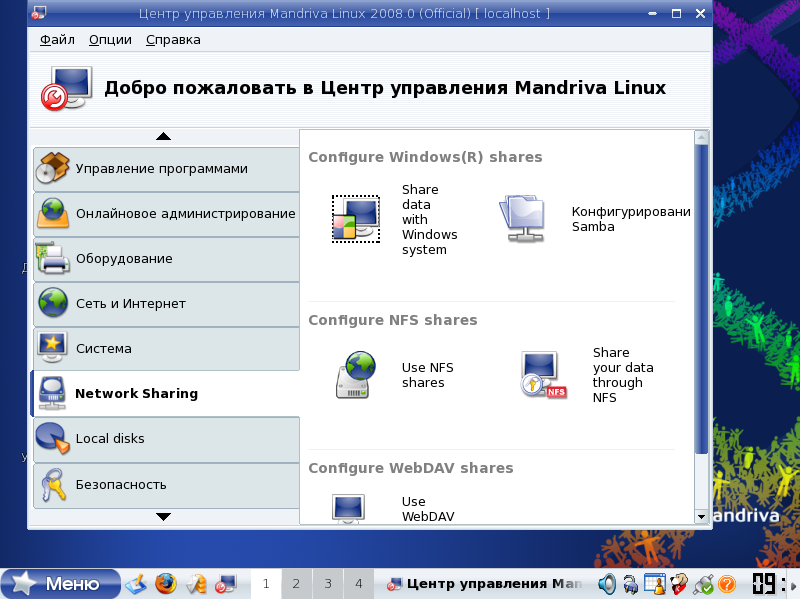Click the dog mascot tray icon

click(679, 584)
